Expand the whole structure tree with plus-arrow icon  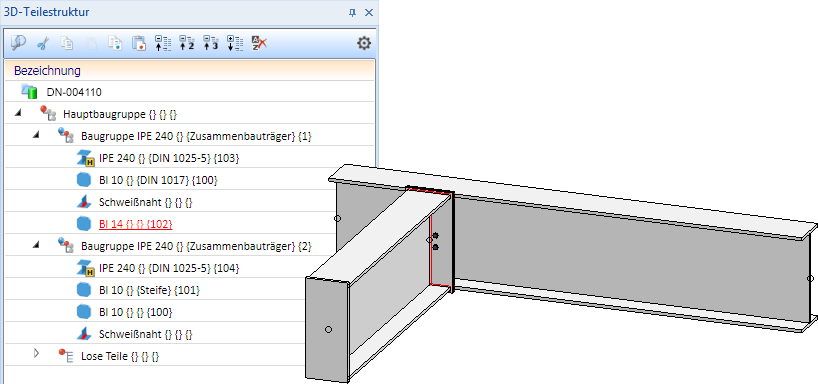click(235, 43)
